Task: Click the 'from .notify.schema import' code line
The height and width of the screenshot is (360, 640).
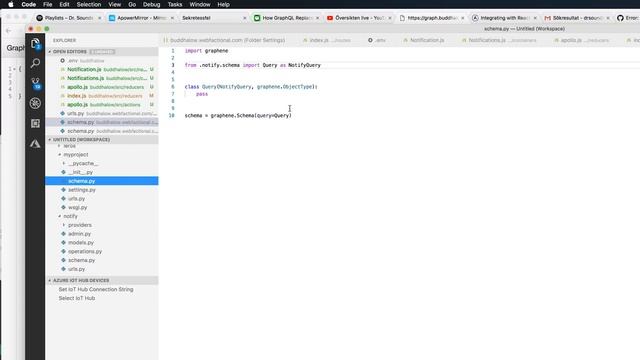Action: tap(253, 65)
